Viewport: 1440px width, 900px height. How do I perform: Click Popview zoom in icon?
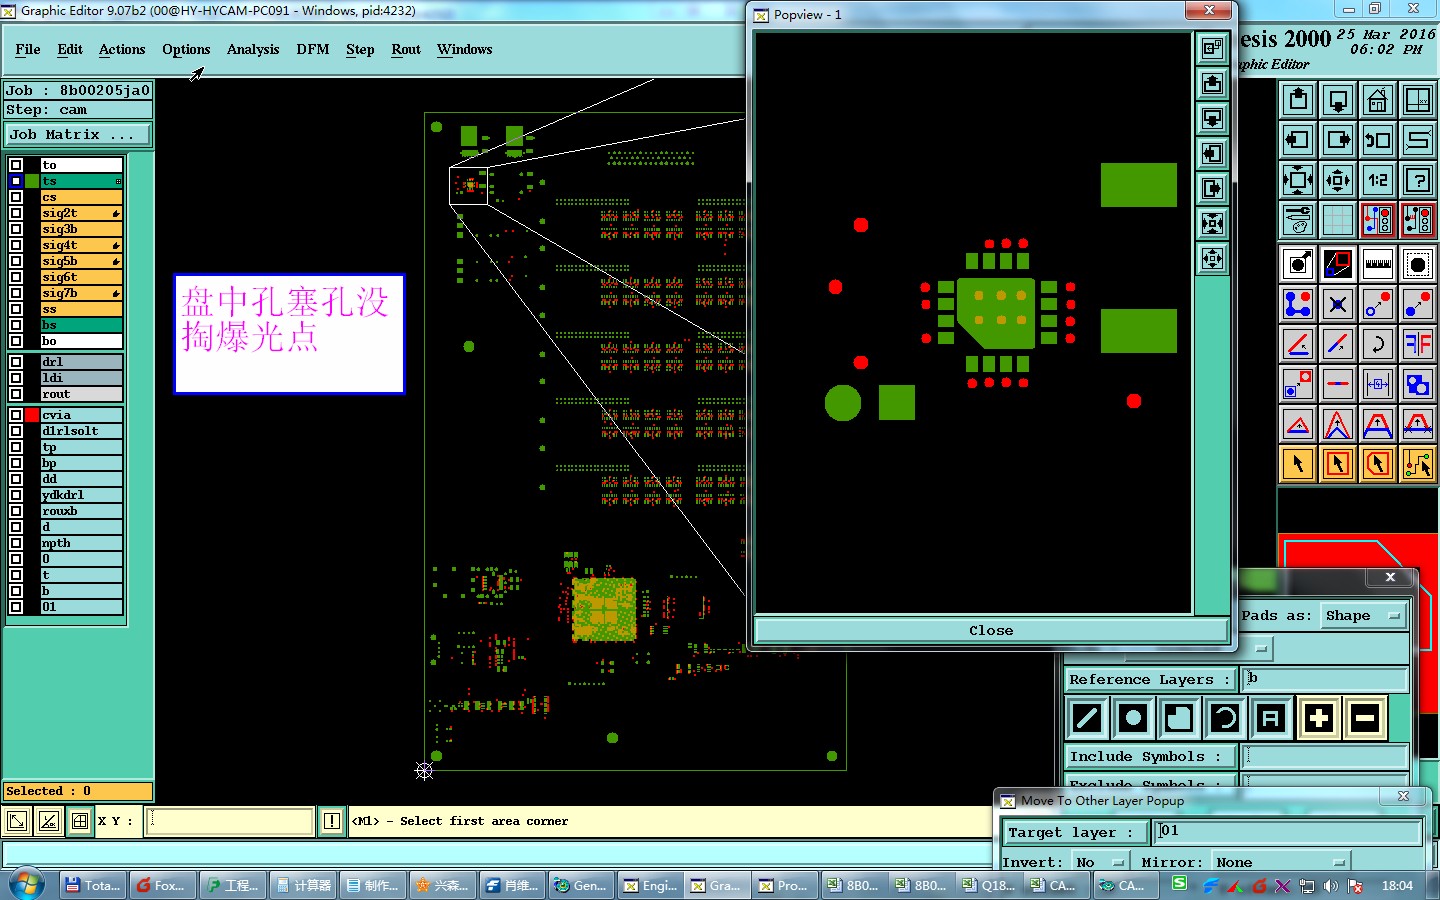(x=1212, y=224)
